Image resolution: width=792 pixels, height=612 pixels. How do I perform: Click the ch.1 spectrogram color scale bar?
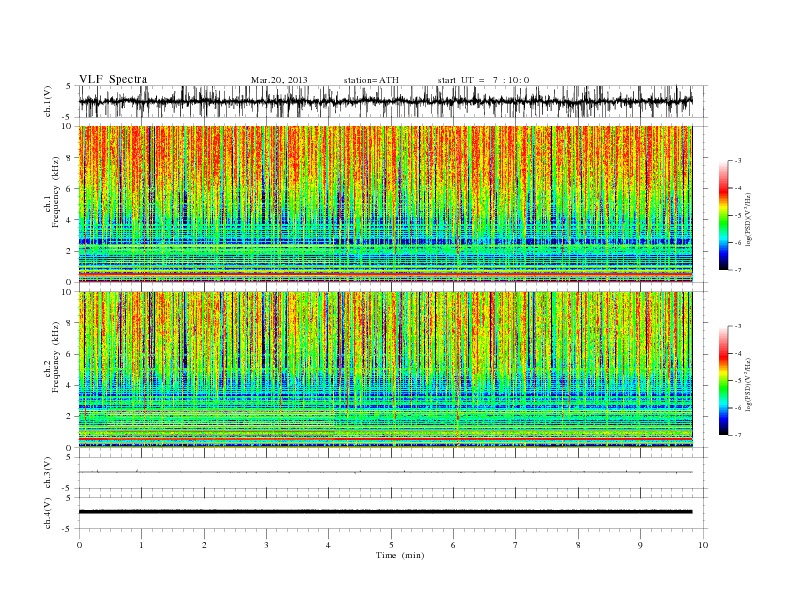pos(724,215)
